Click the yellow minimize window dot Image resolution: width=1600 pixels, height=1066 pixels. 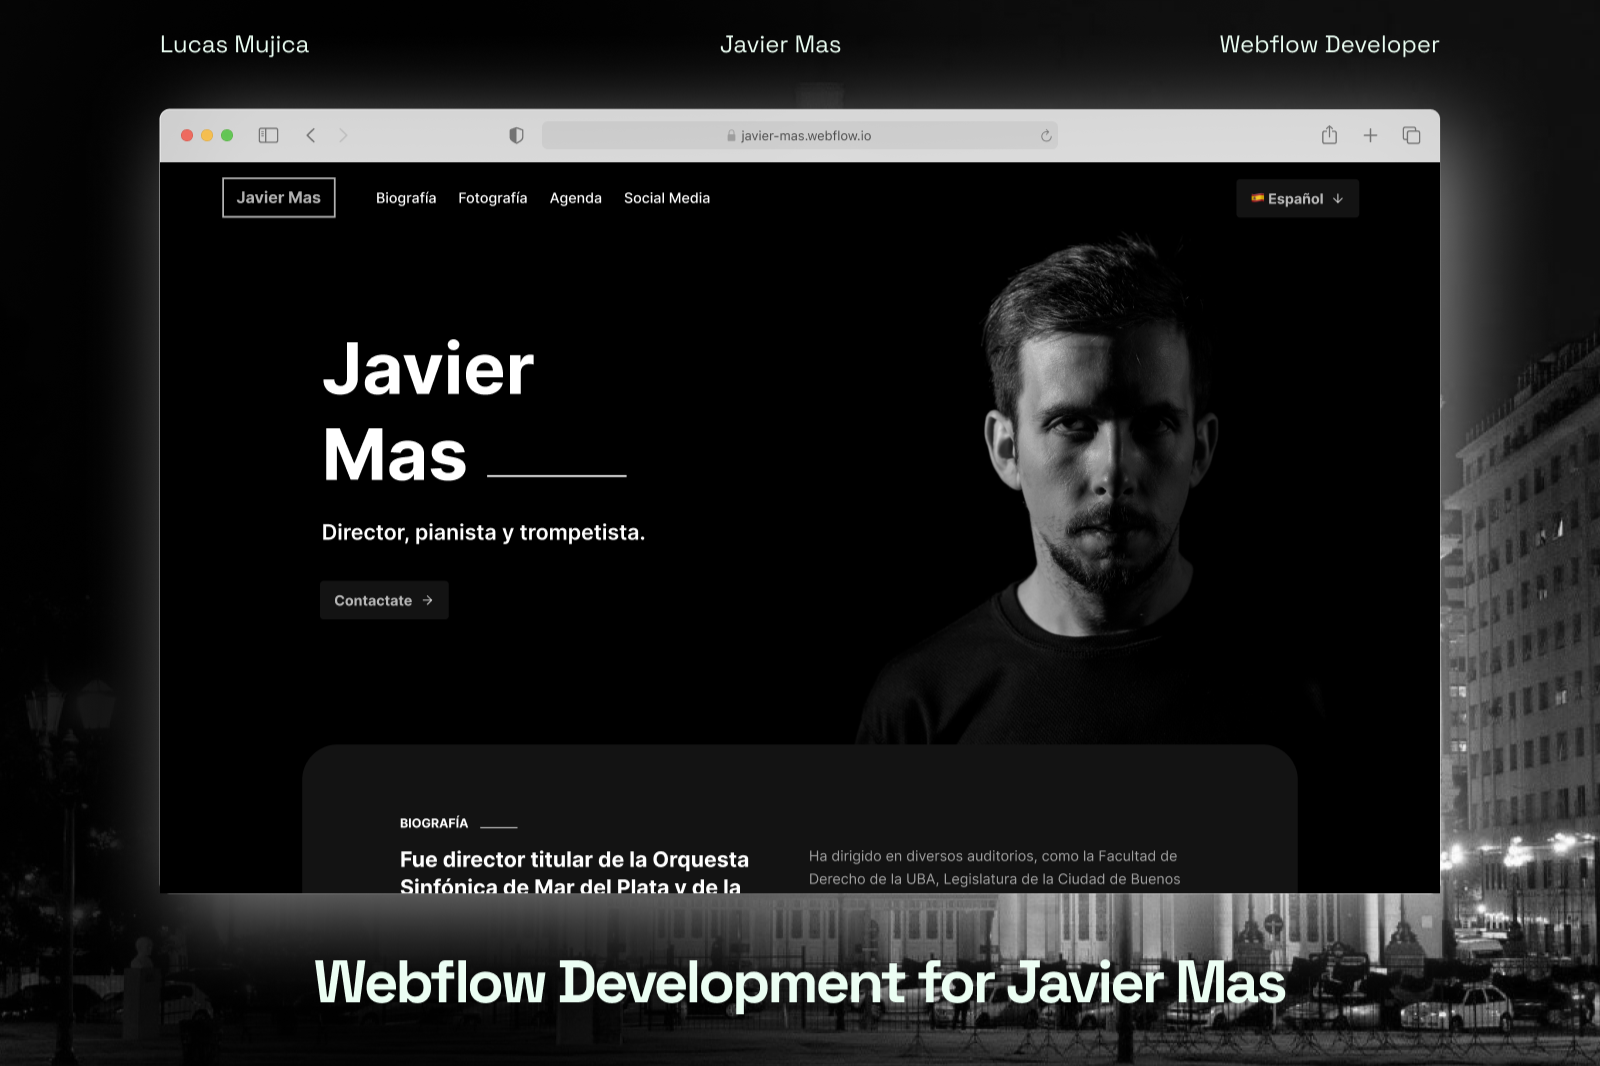point(207,135)
